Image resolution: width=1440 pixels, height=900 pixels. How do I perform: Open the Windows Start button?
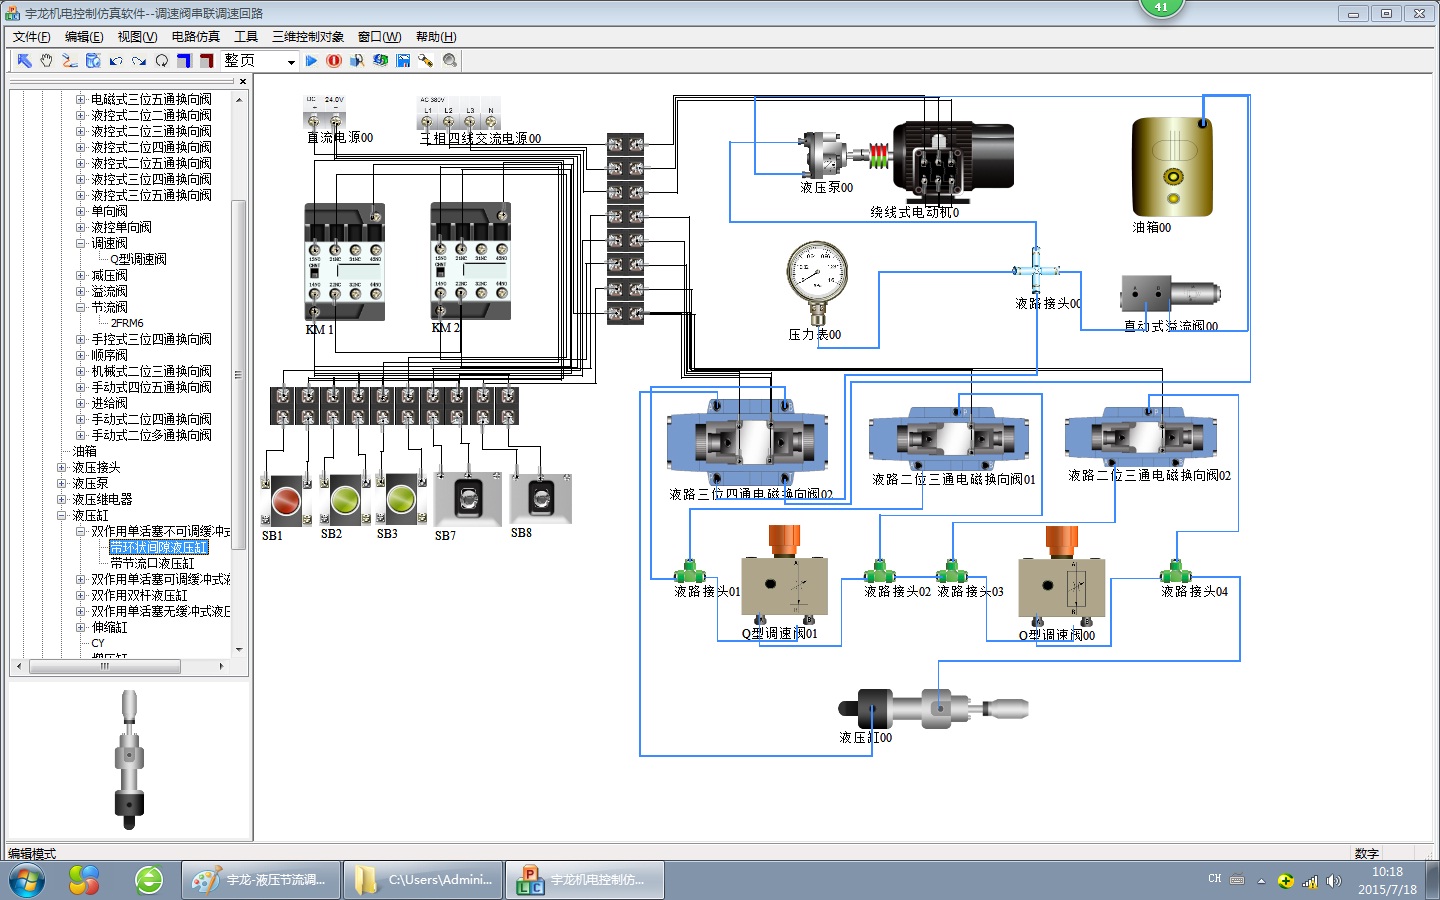tap(27, 881)
